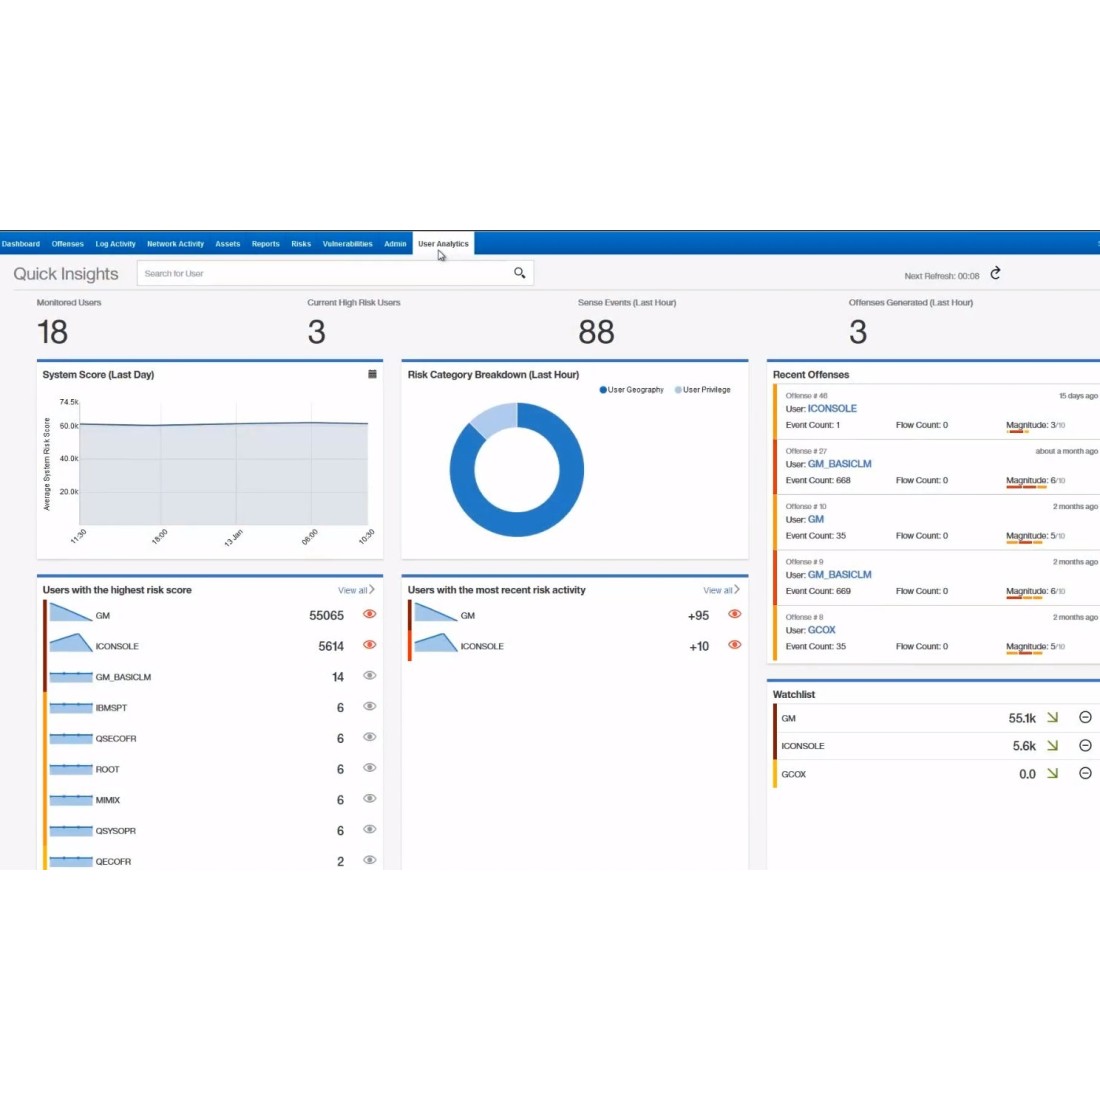The width and height of the screenshot is (1100, 1100).
Task: Toggle the User Privilege legend entry
Action: [x=703, y=390]
